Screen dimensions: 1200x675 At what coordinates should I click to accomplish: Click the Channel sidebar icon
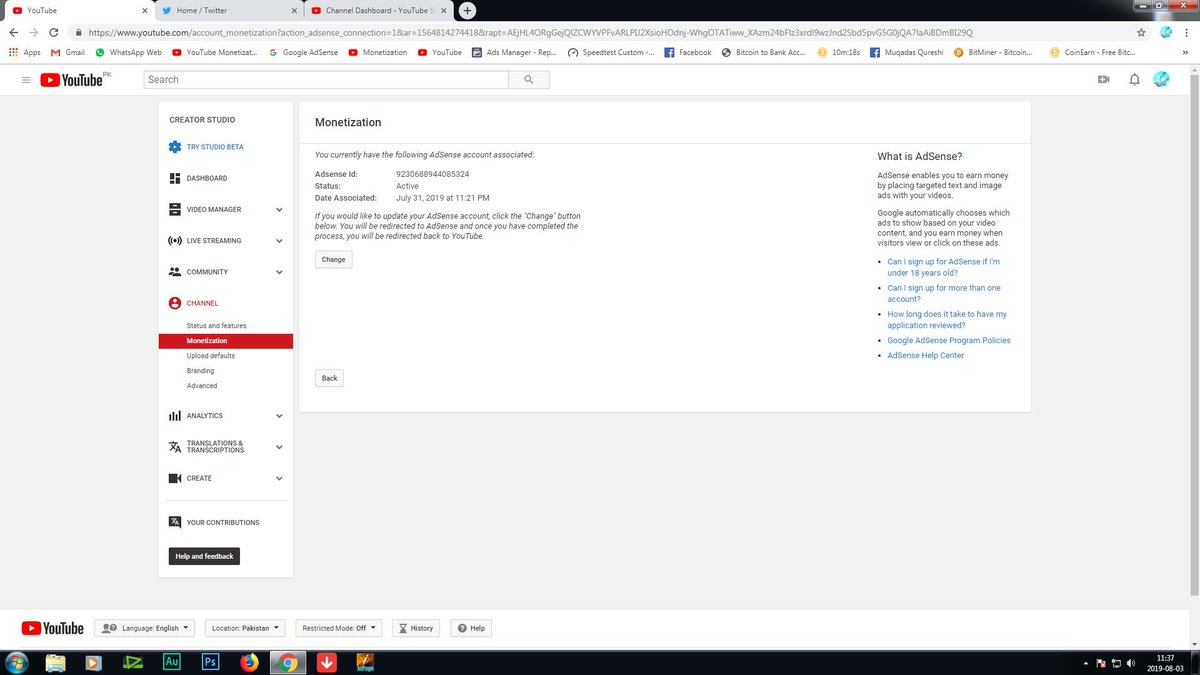tap(175, 303)
